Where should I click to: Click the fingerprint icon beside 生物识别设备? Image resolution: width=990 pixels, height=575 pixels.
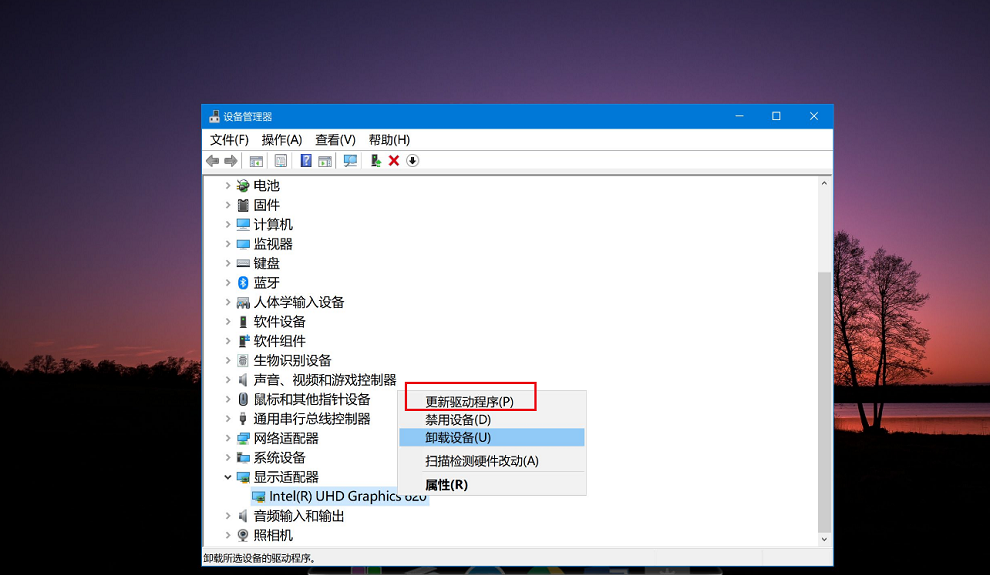click(x=243, y=360)
